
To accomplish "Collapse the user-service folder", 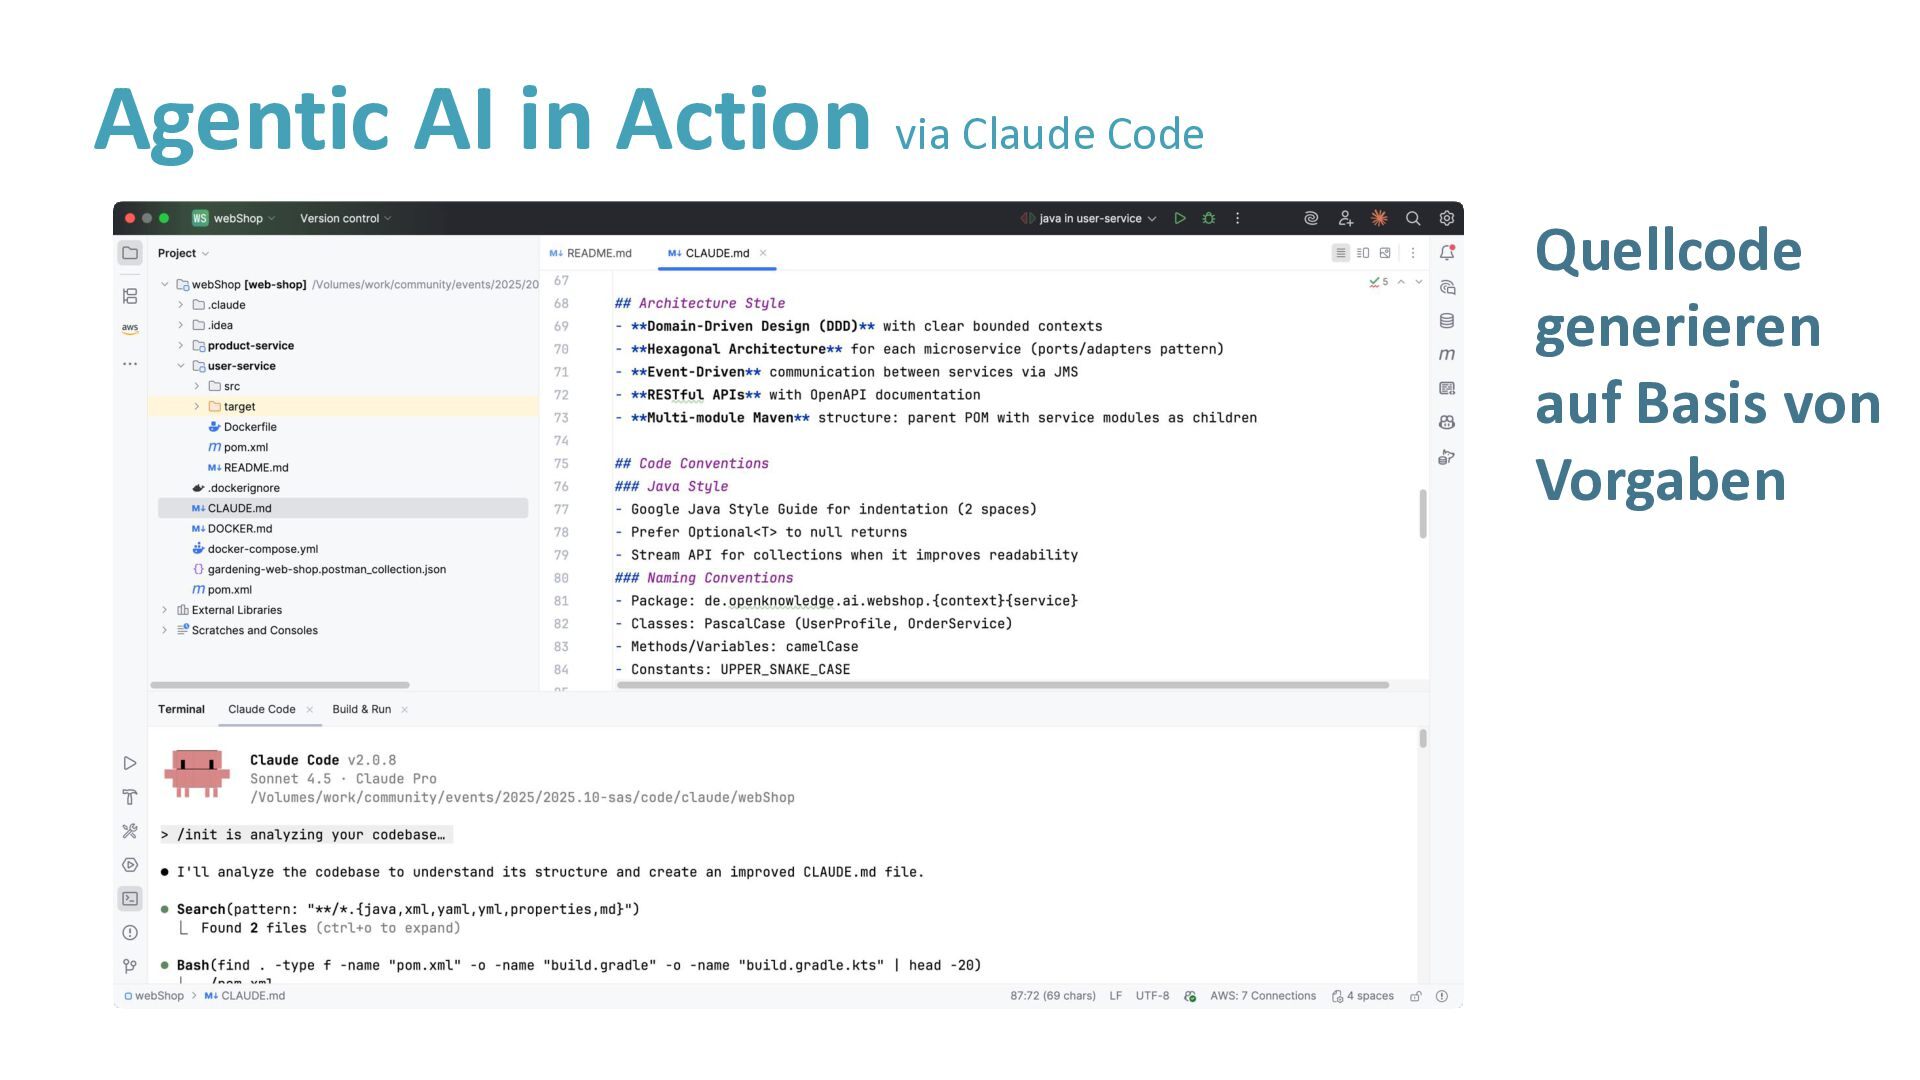I will pyautogui.click(x=181, y=366).
